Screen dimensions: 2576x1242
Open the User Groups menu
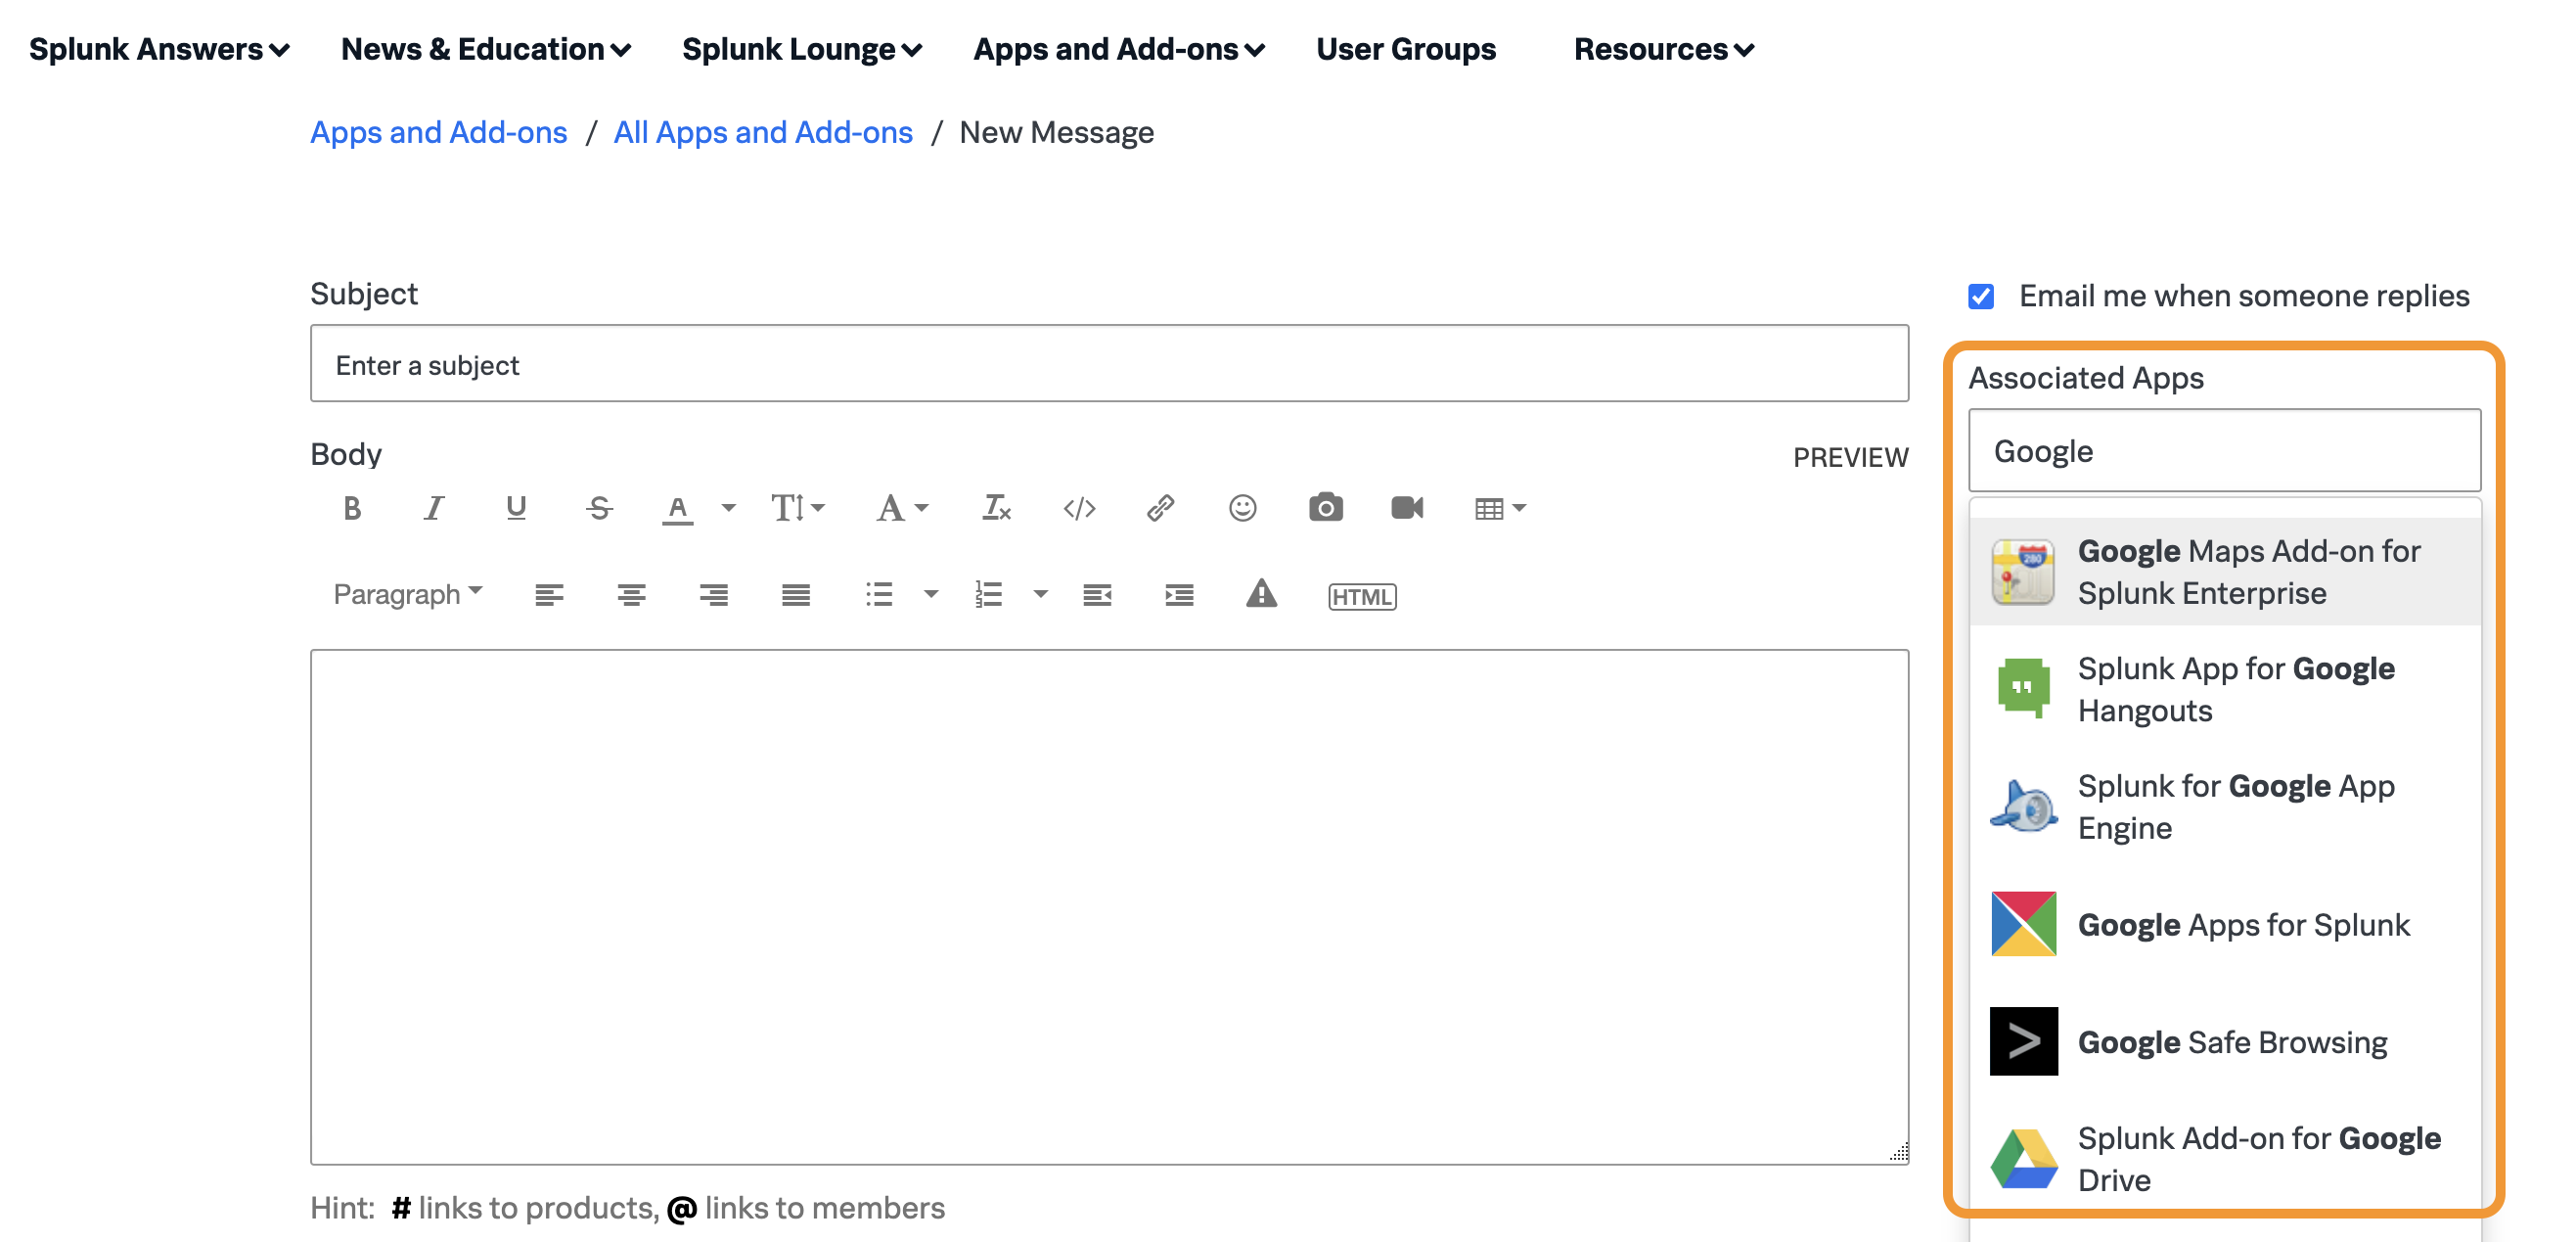pos(1405,48)
